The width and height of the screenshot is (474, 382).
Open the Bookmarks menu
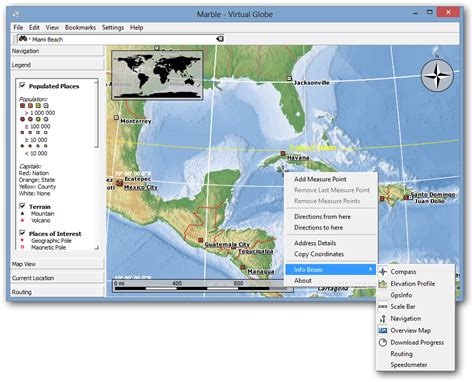[x=80, y=28]
